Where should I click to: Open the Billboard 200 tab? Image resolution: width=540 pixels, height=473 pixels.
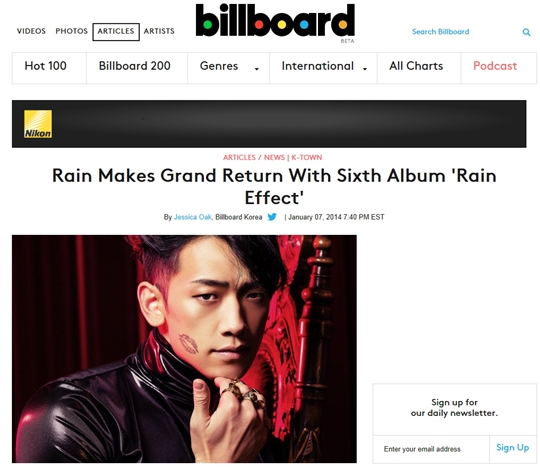click(x=135, y=66)
